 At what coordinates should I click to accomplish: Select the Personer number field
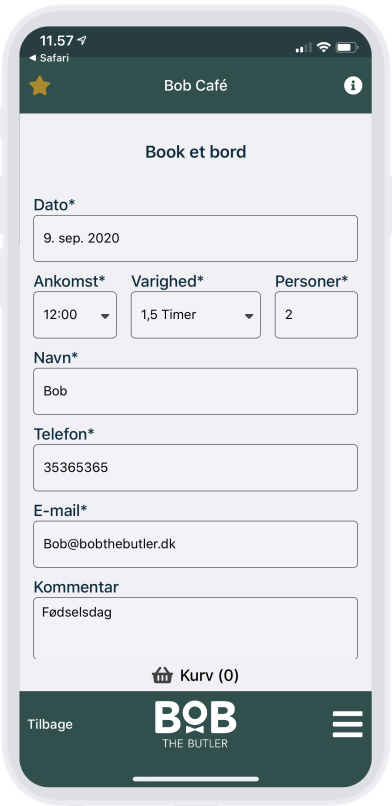click(316, 315)
